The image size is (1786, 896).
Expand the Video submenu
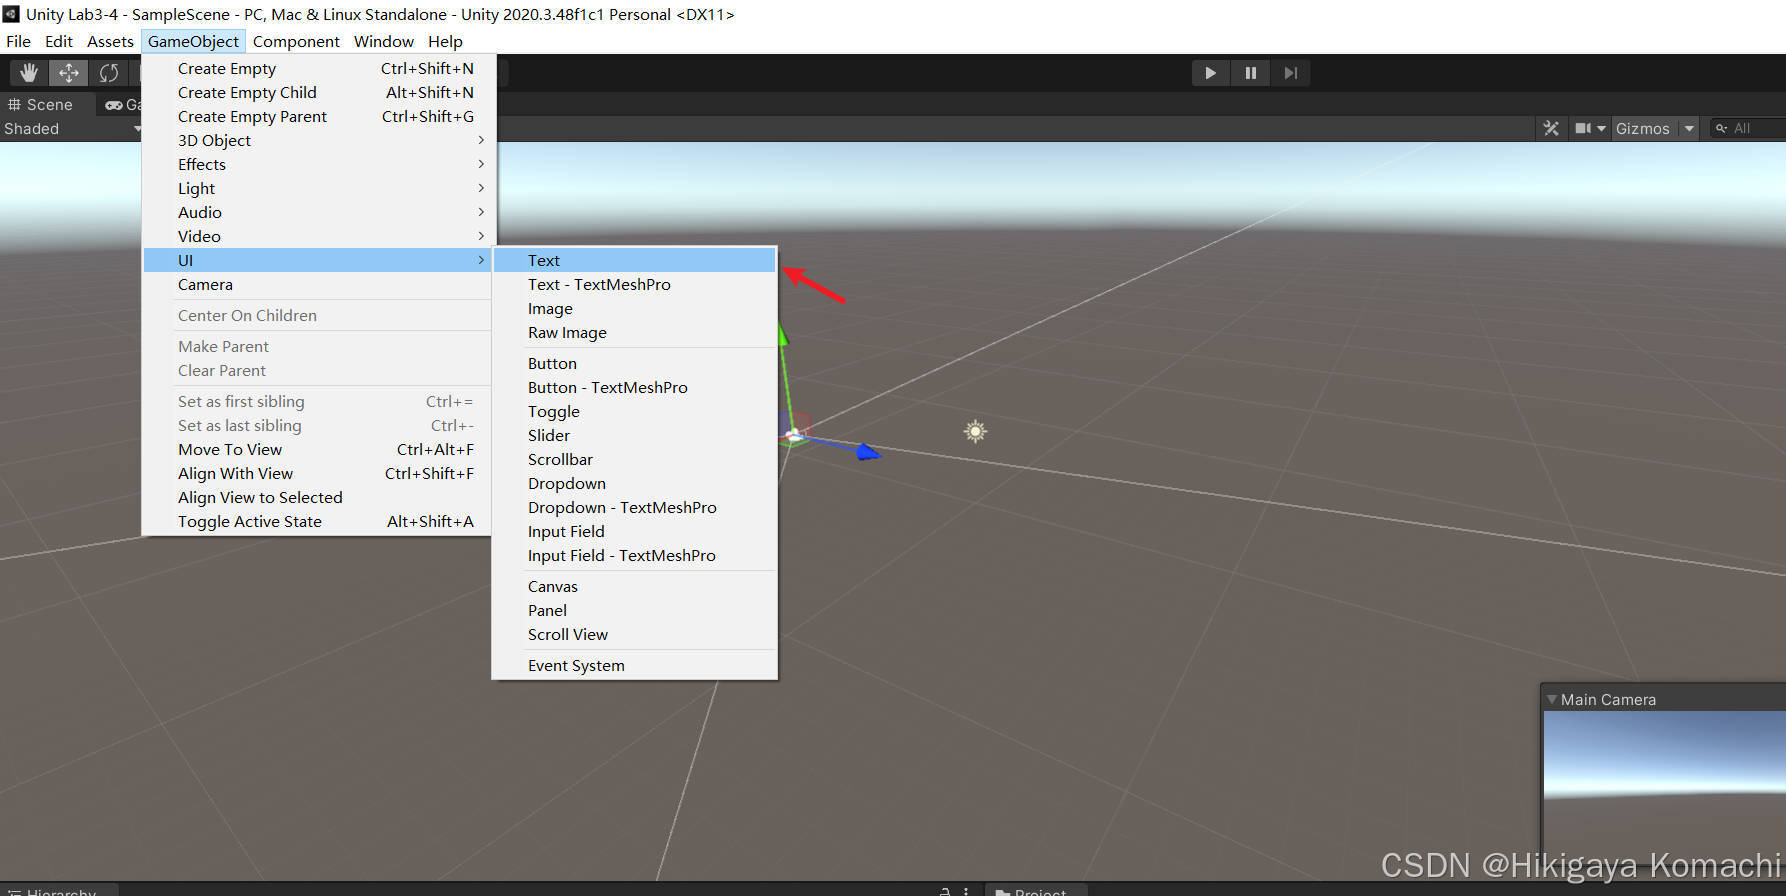click(x=318, y=236)
